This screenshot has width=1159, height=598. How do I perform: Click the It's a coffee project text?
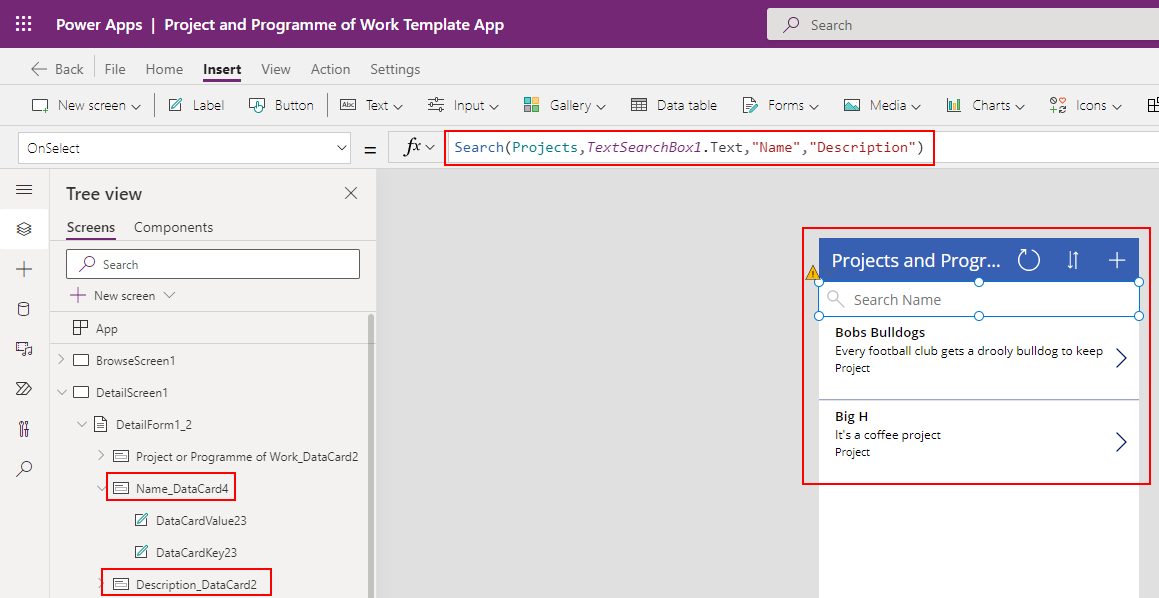(888, 435)
